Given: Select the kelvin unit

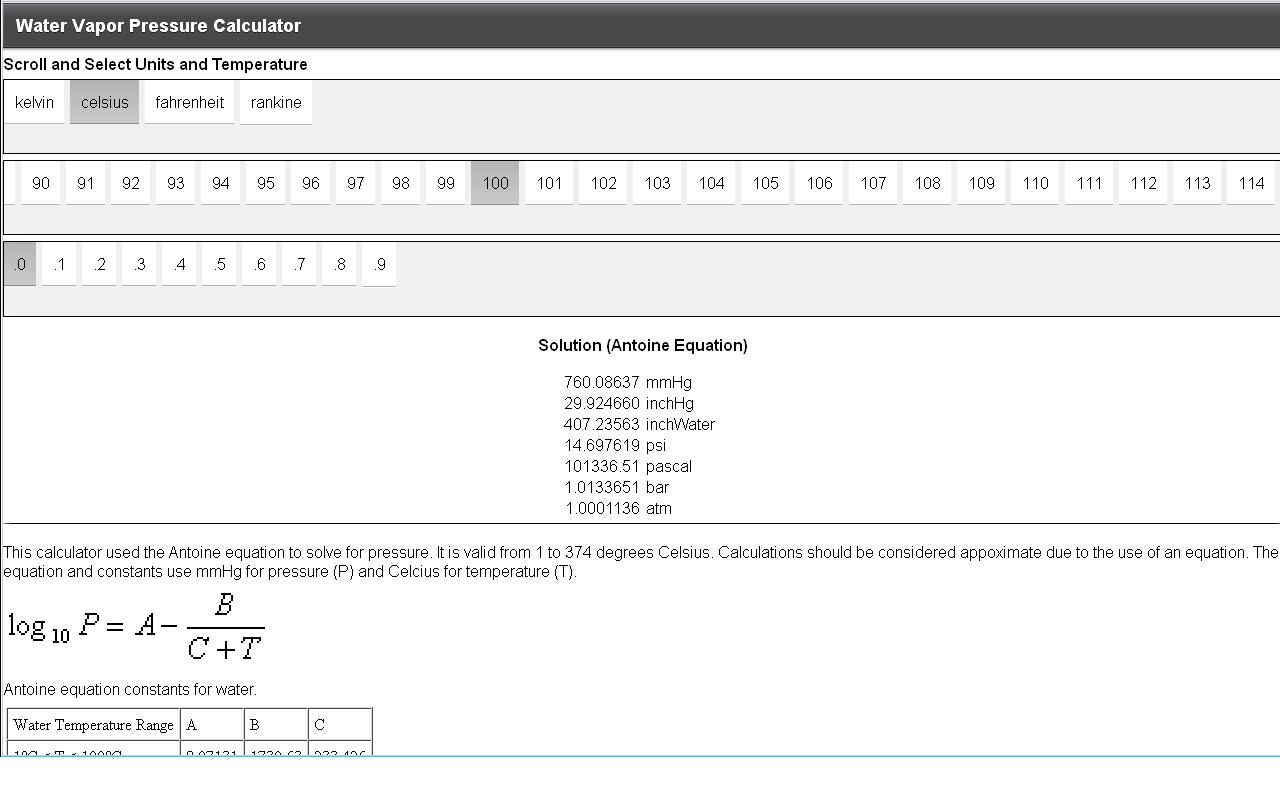Looking at the screenshot, I should point(34,102).
